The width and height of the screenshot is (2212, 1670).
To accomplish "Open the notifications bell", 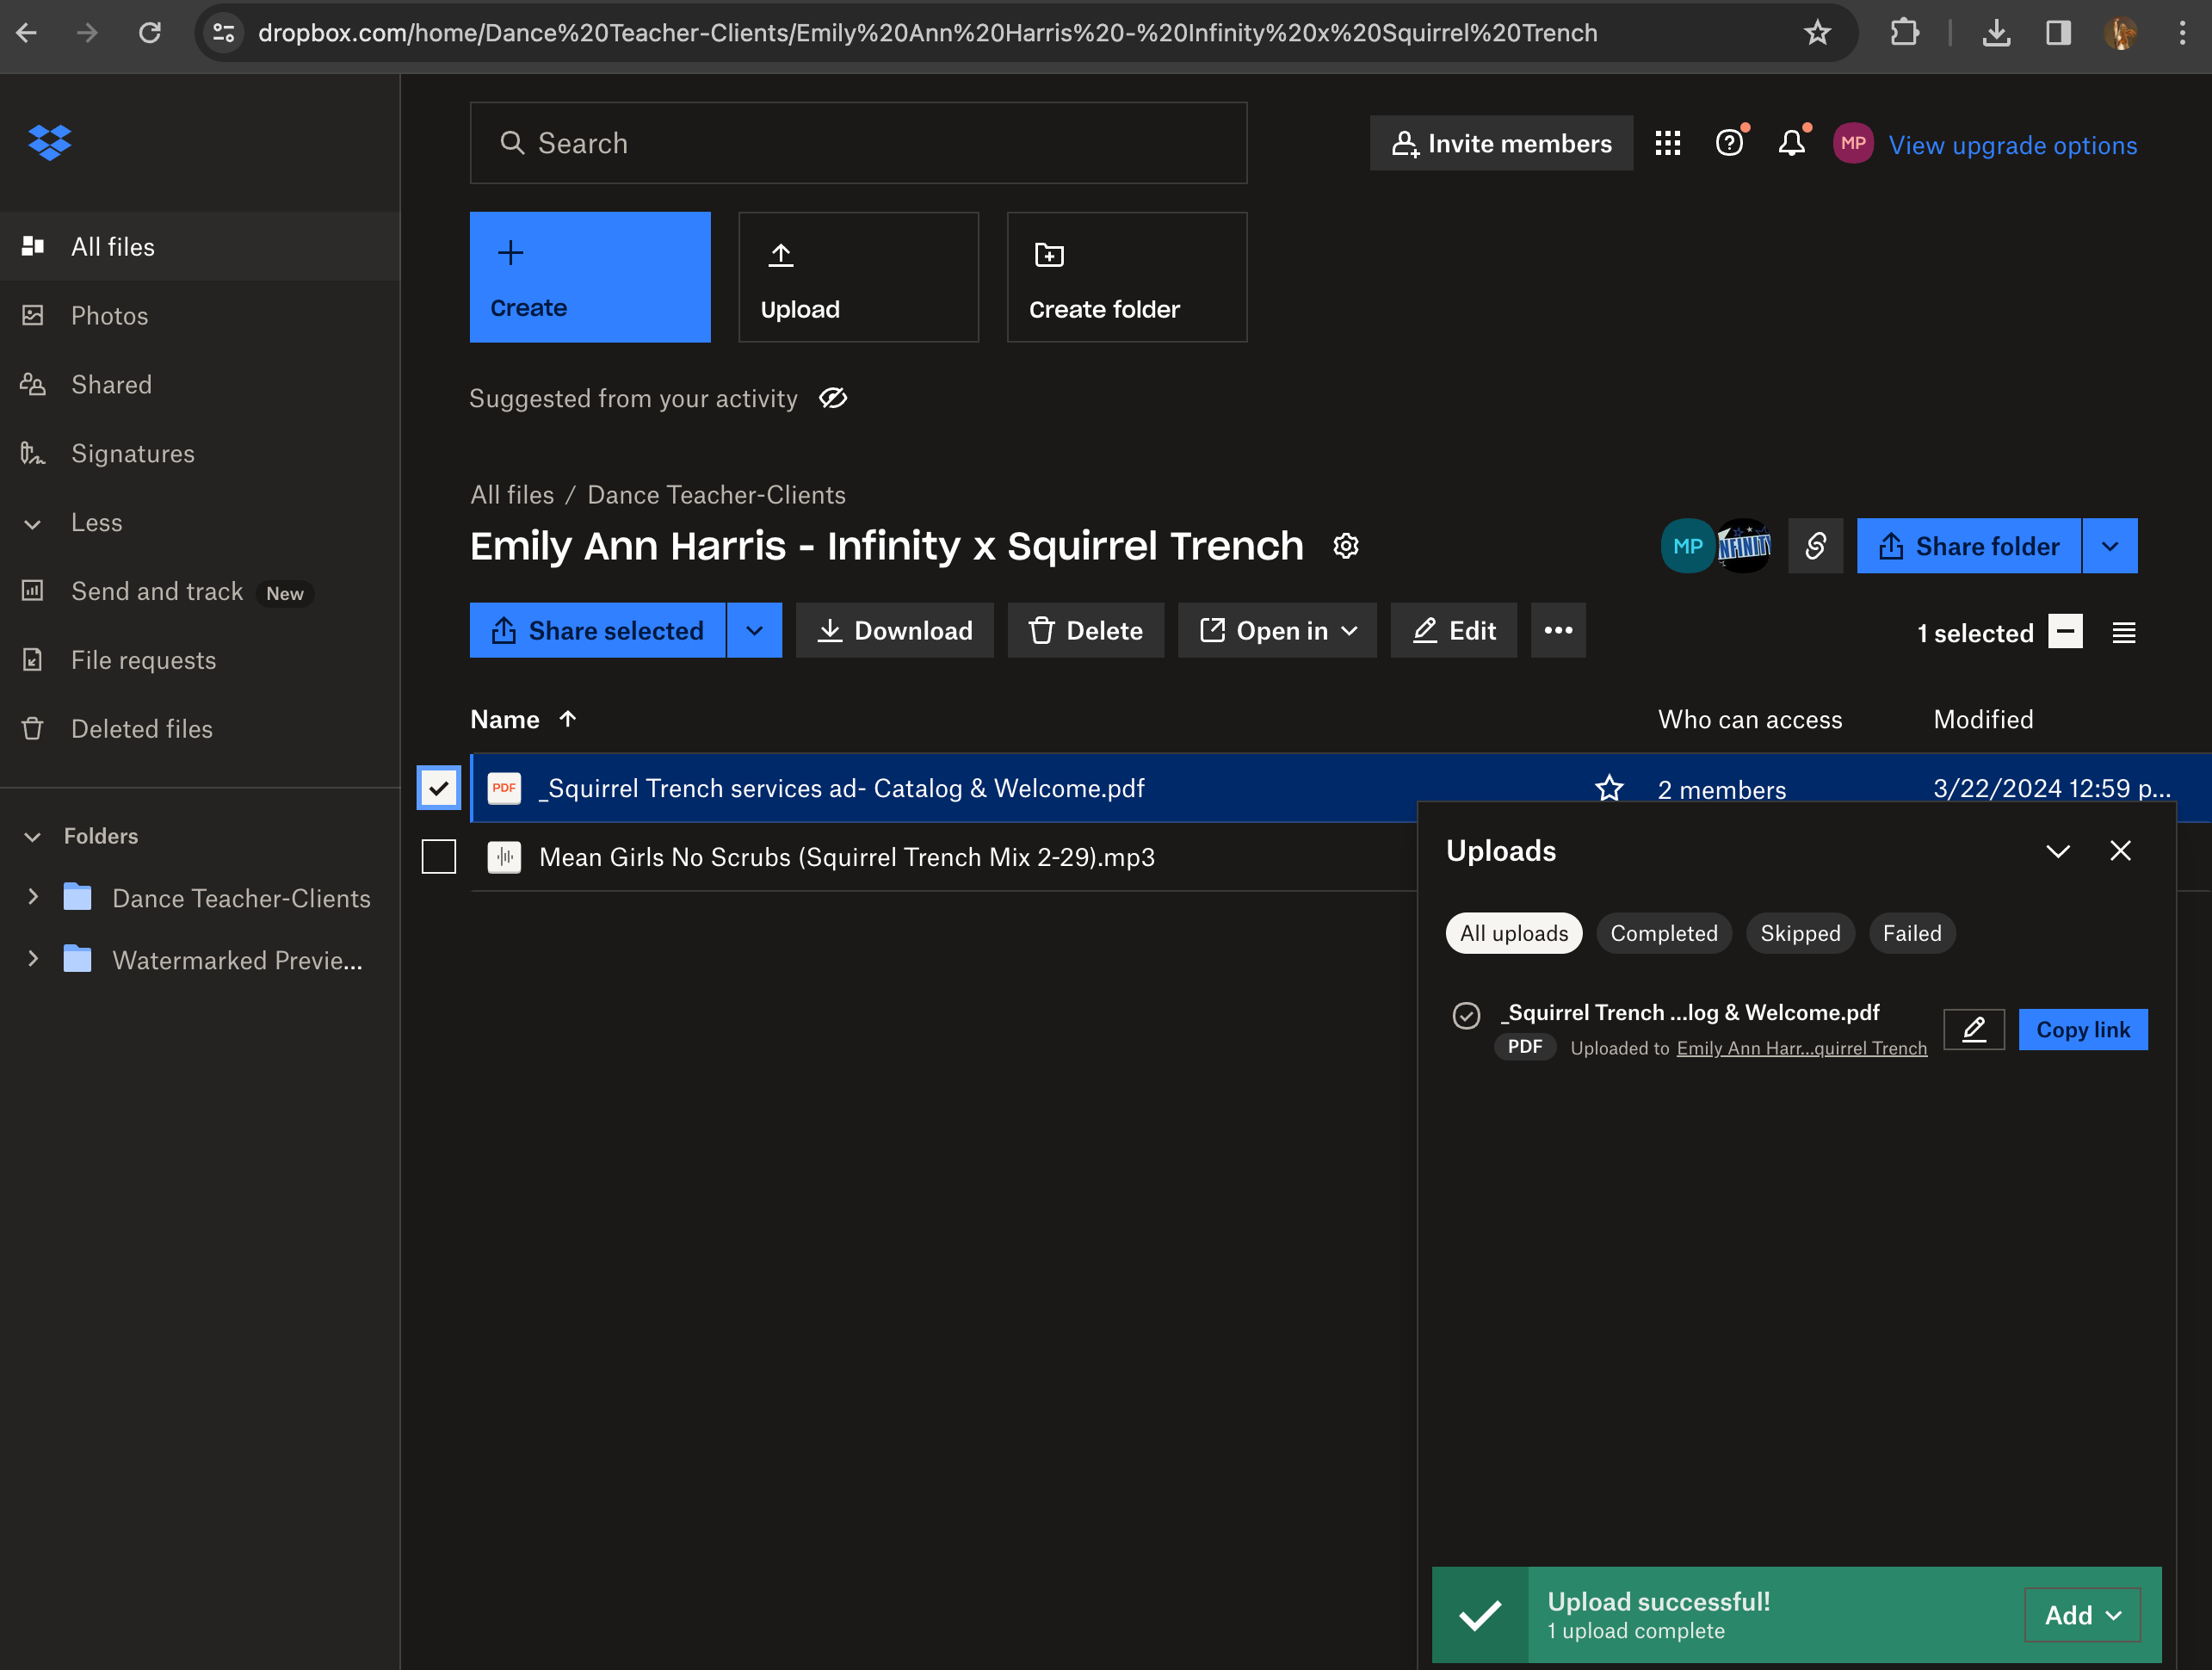I will [x=1791, y=144].
